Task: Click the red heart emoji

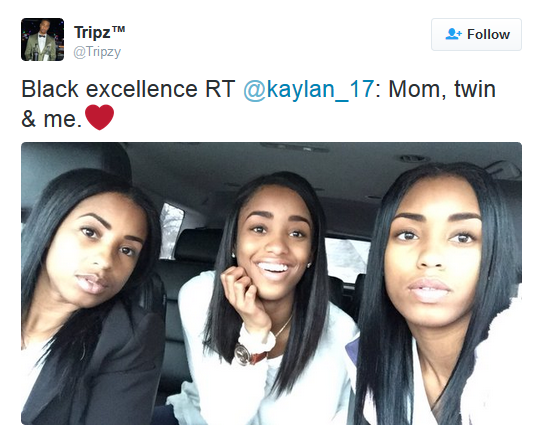Action: click(x=100, y=117)
